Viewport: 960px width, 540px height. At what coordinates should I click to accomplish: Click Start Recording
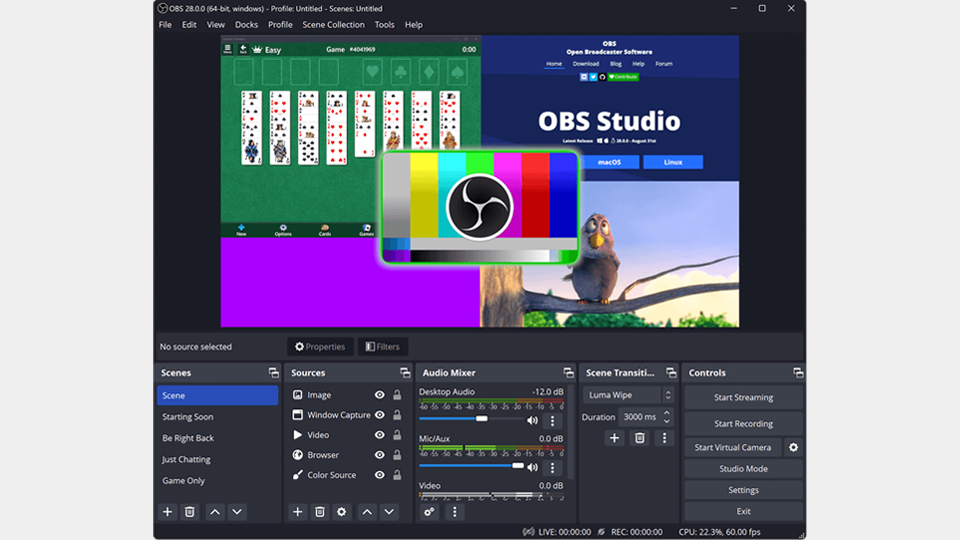743,424
